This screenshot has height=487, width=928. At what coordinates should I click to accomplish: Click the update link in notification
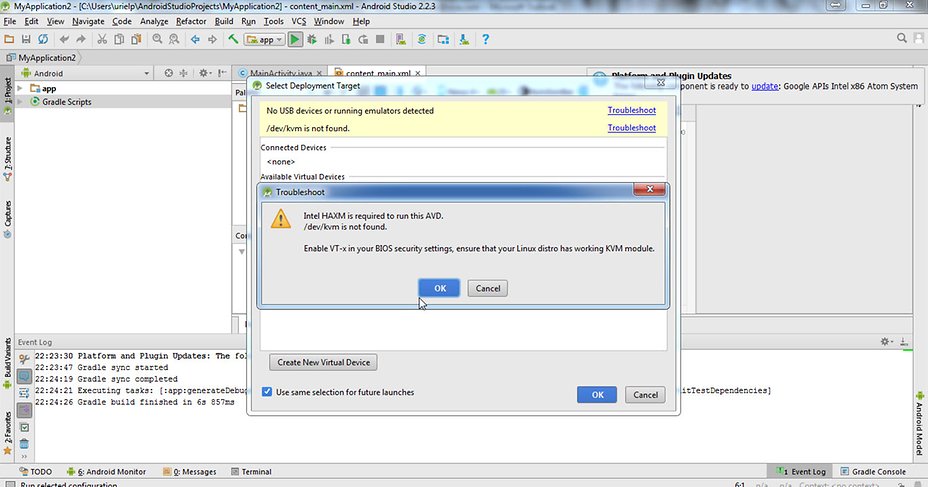[x=765, y=86]
